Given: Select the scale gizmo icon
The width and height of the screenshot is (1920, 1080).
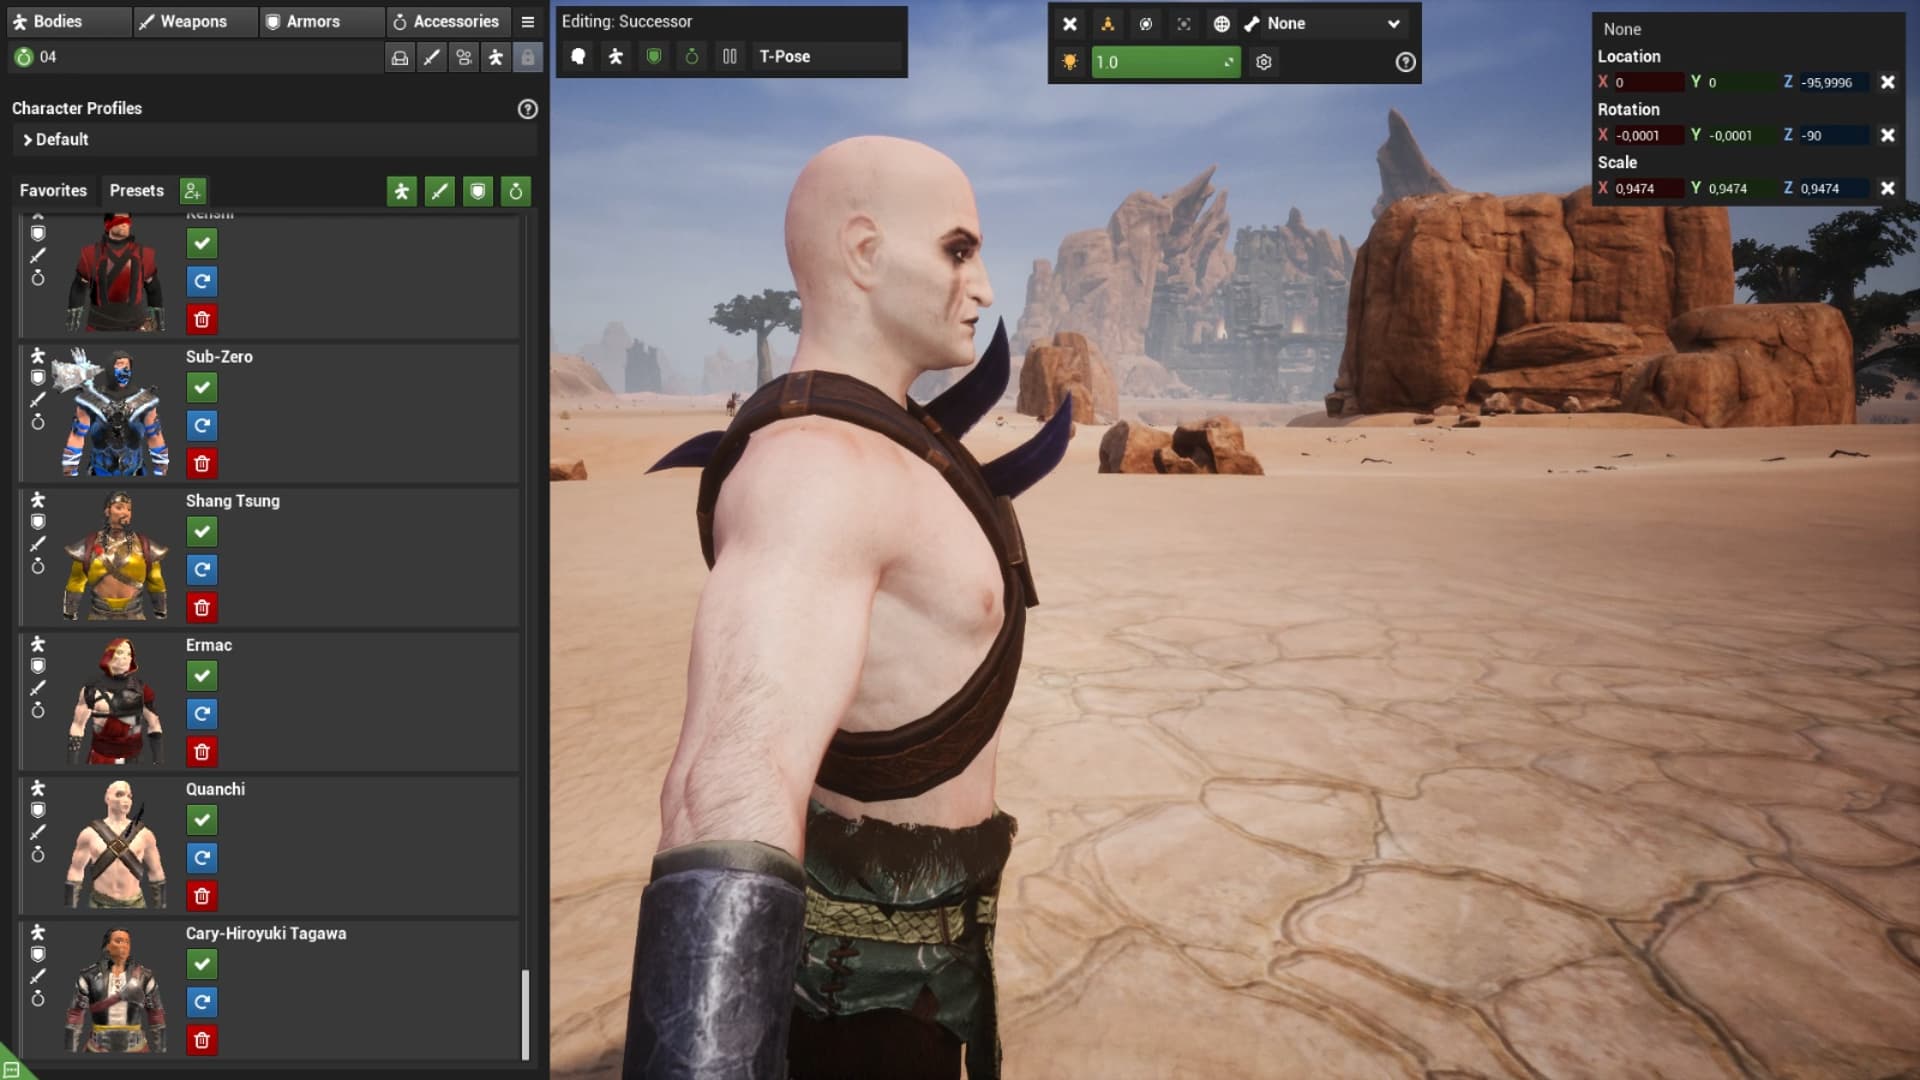Looking at the screenshot, I should [1184, 24].
